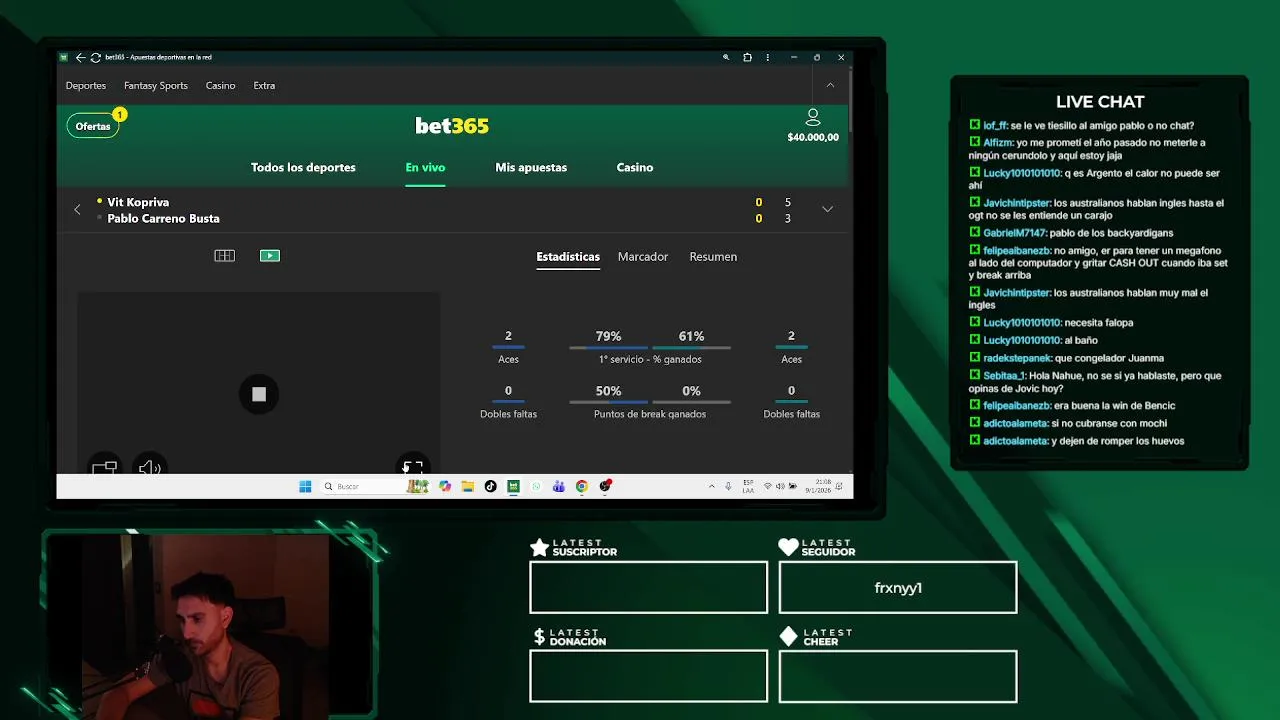This screenshot has width=1280, height=720.
Task: Expand the match dropdown chevron beside the score
Action: [827, 209]
